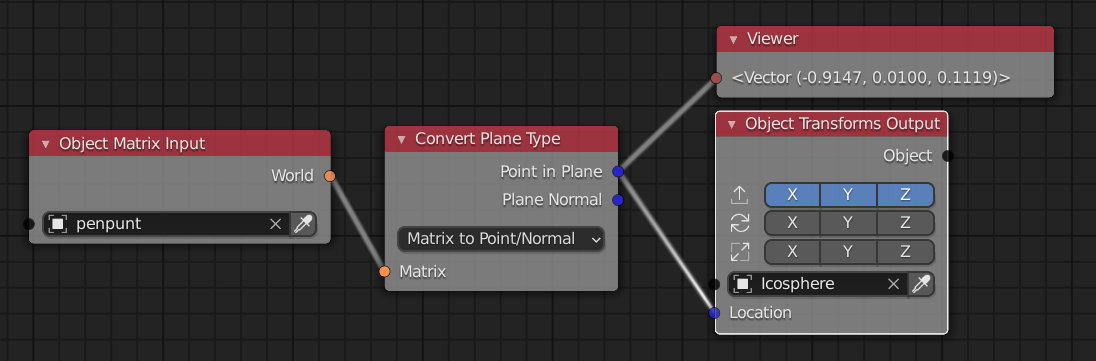Toggle location Z in Object Transforms Output
Screen dimensions: 1096x361
pyautogui.click(x=905, y=195)
